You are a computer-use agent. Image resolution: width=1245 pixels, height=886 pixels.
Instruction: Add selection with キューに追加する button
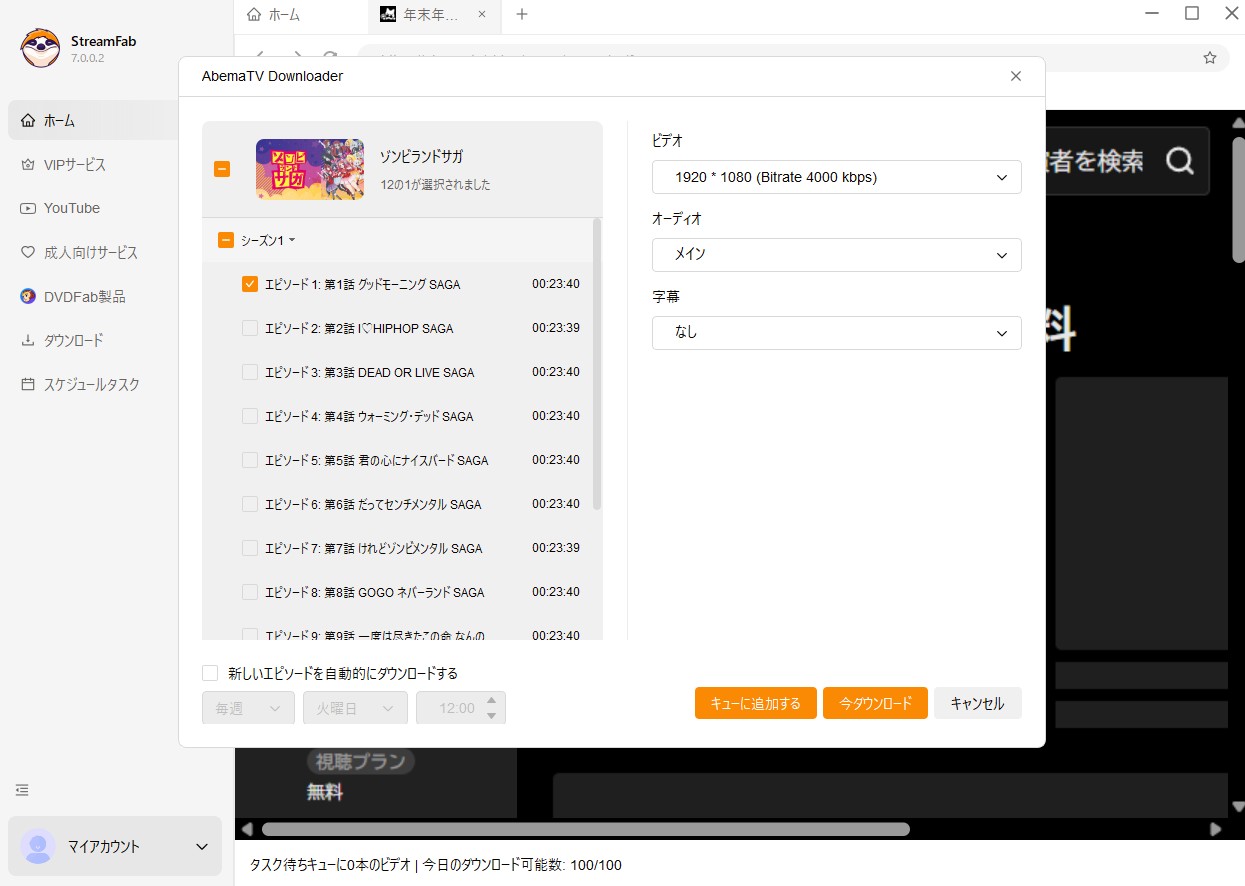pos(755,703)
